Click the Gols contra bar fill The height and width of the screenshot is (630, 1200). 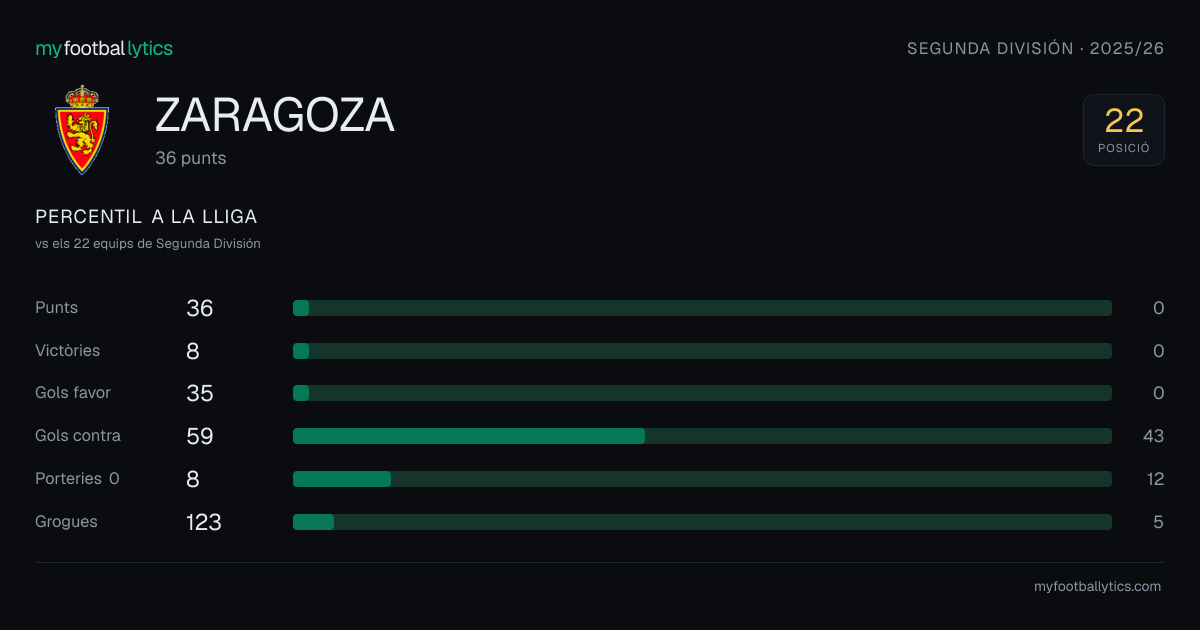coord(469,436)
